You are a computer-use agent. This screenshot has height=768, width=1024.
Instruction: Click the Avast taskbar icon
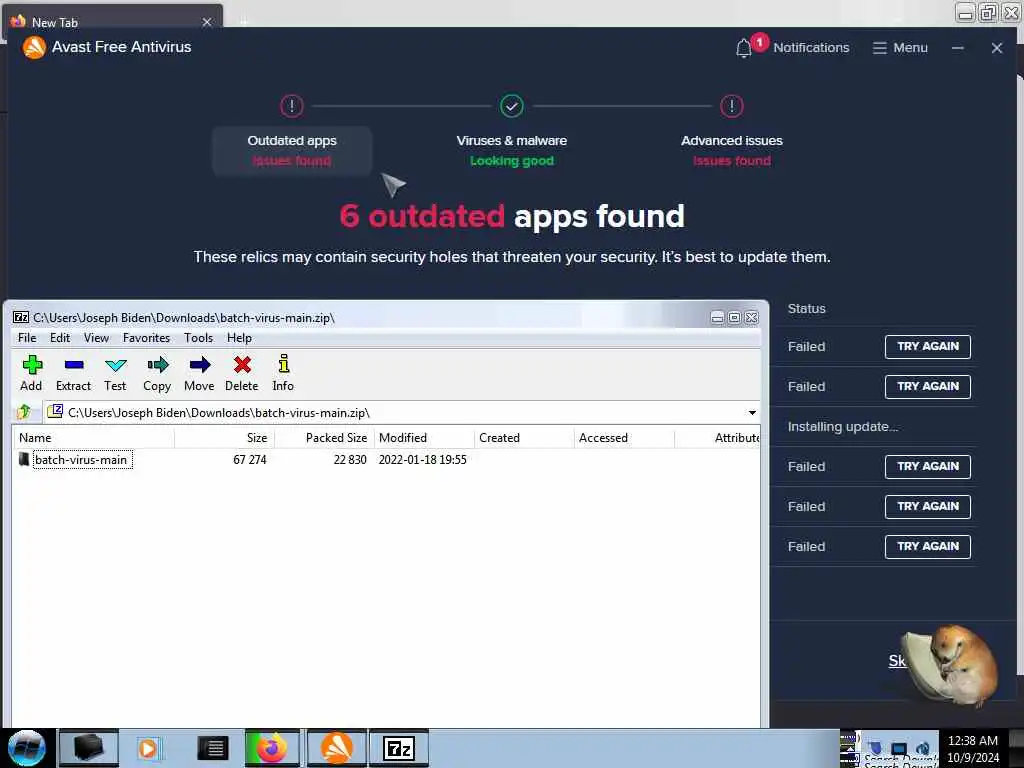coord(336,748)
